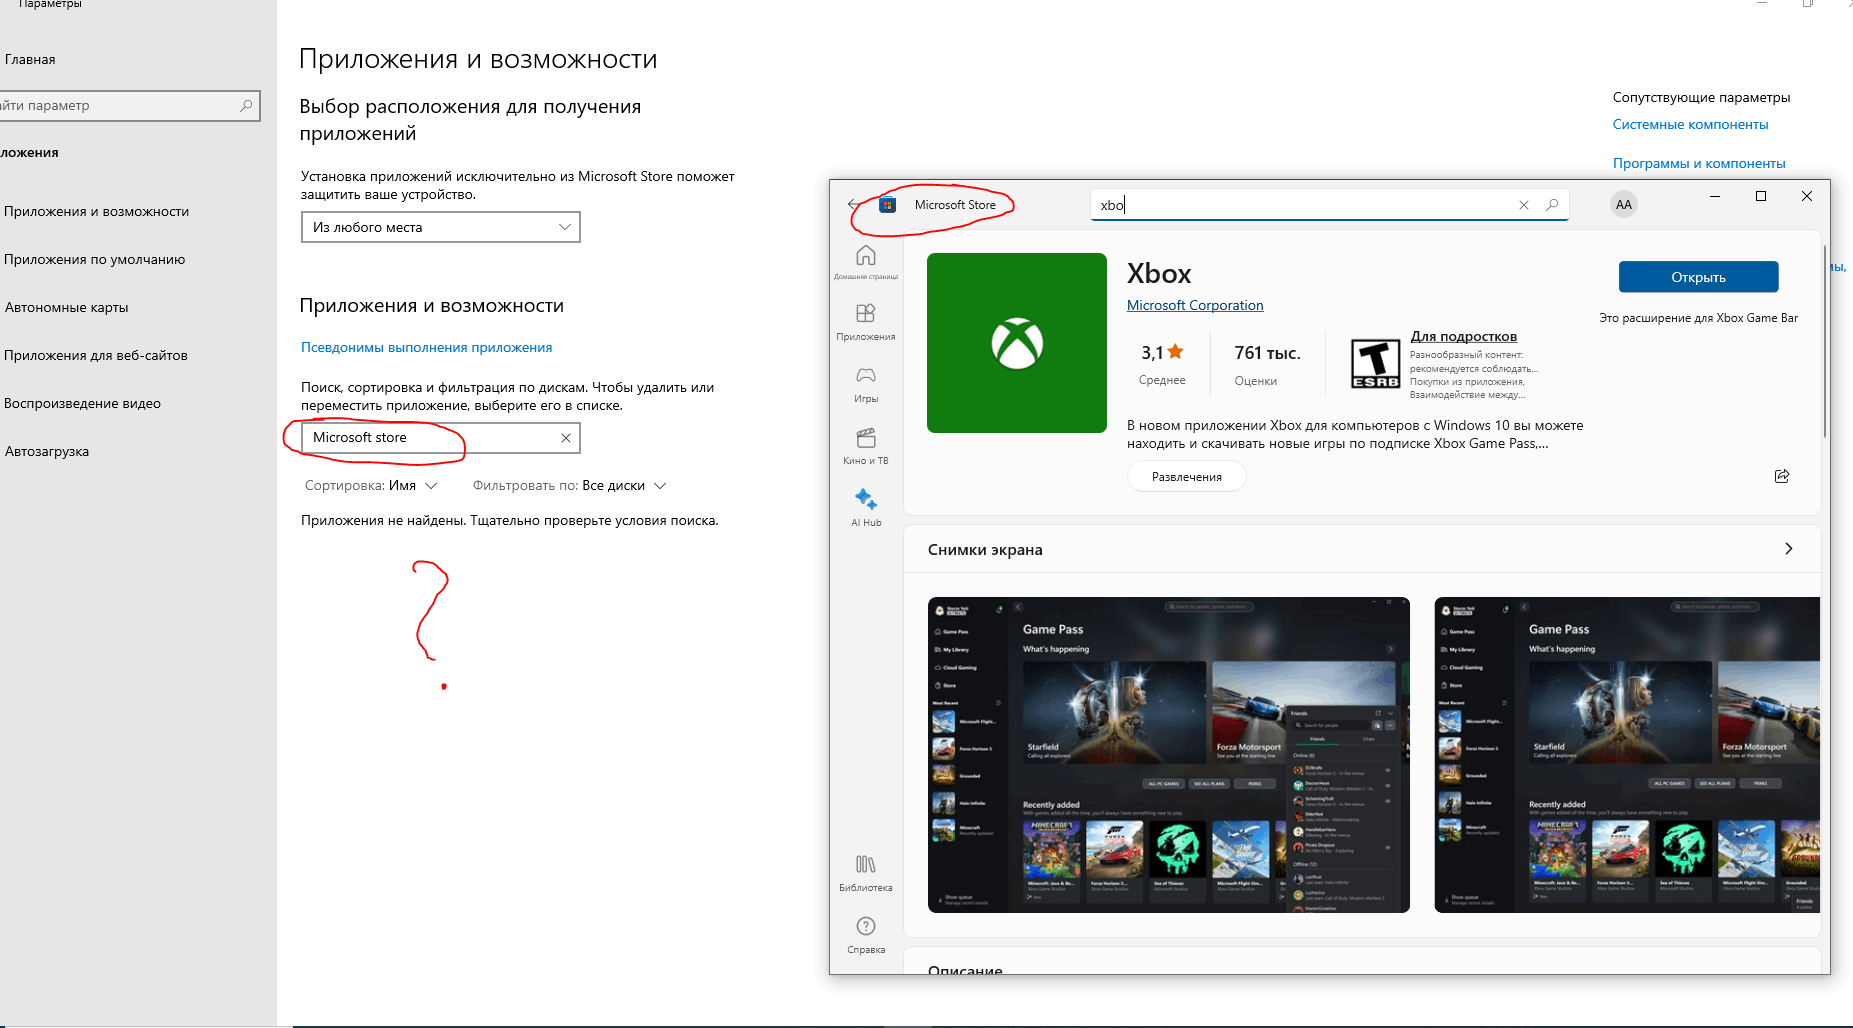Select 'Приложения для веб-сайтов' in sidebar
This screenshot has width=1853, height=1028.
click(96, 355)
